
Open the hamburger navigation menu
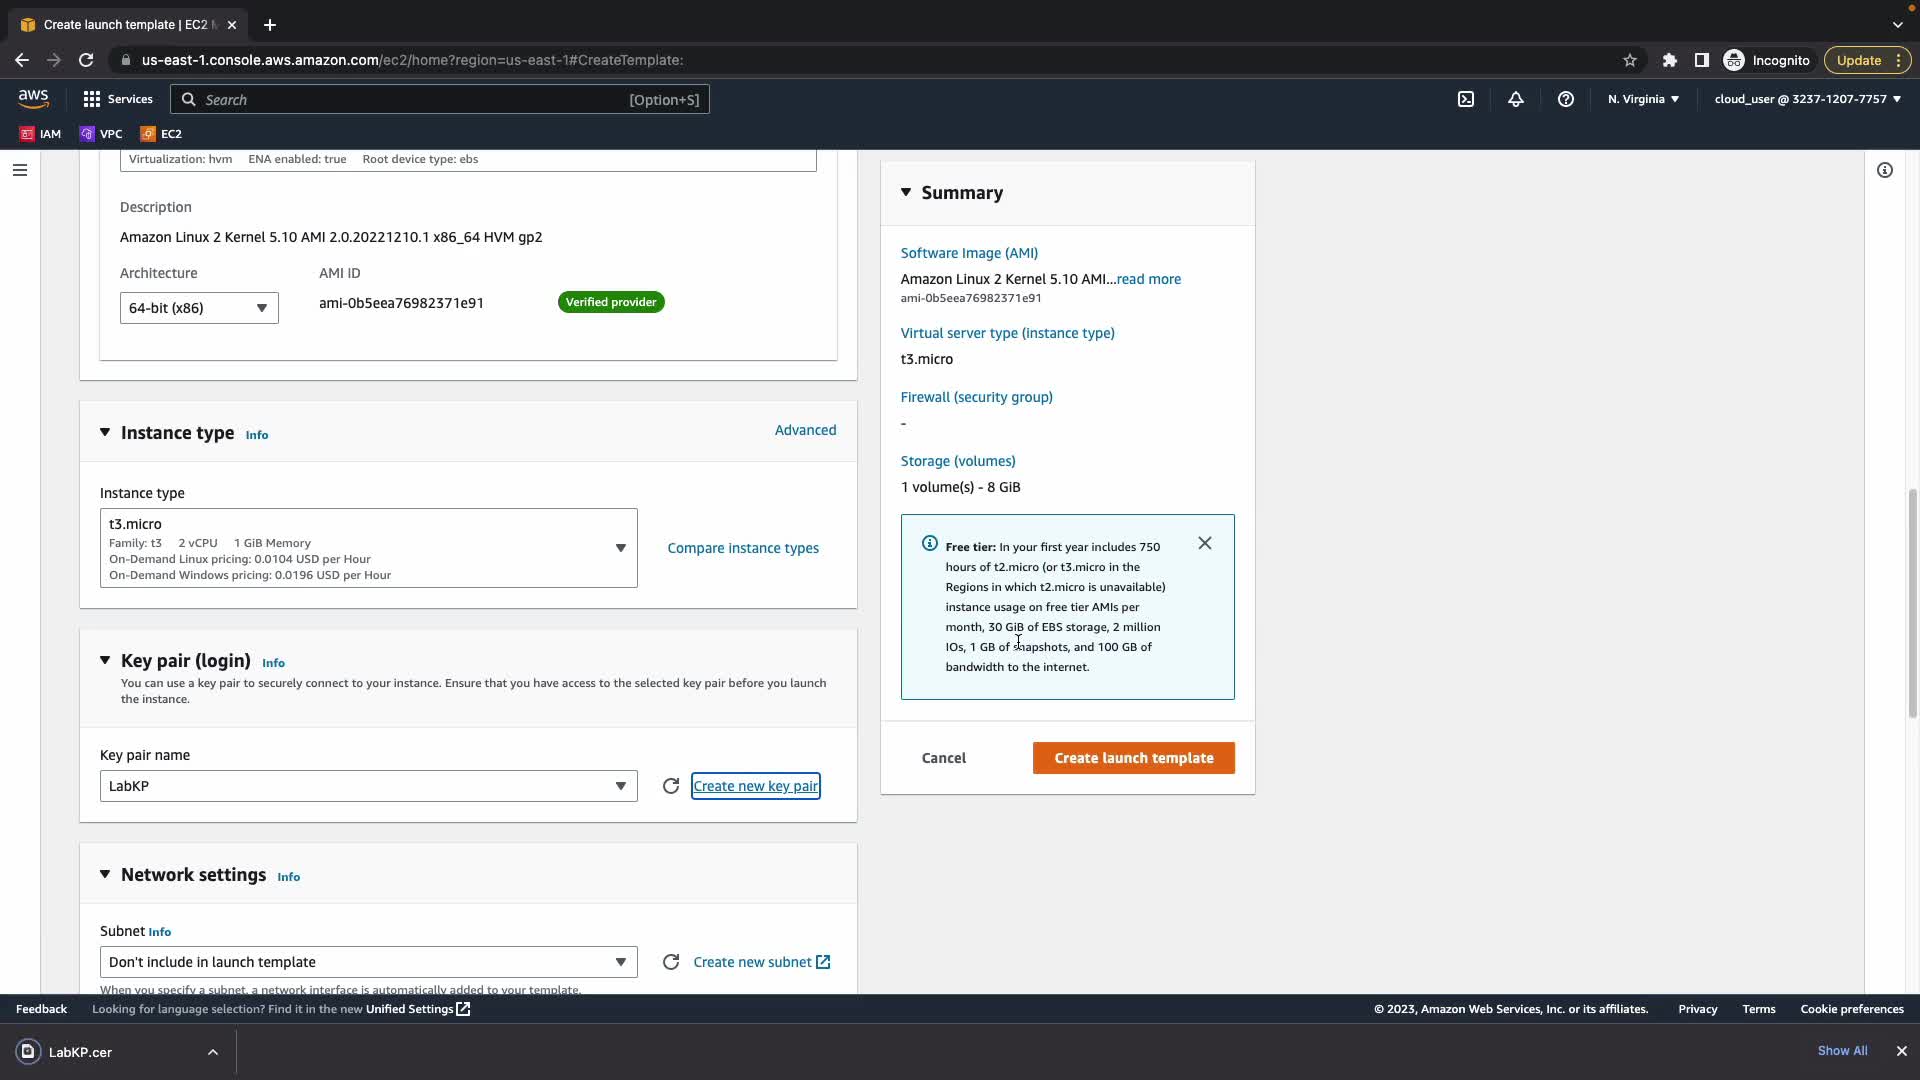[x=19, y=170]
